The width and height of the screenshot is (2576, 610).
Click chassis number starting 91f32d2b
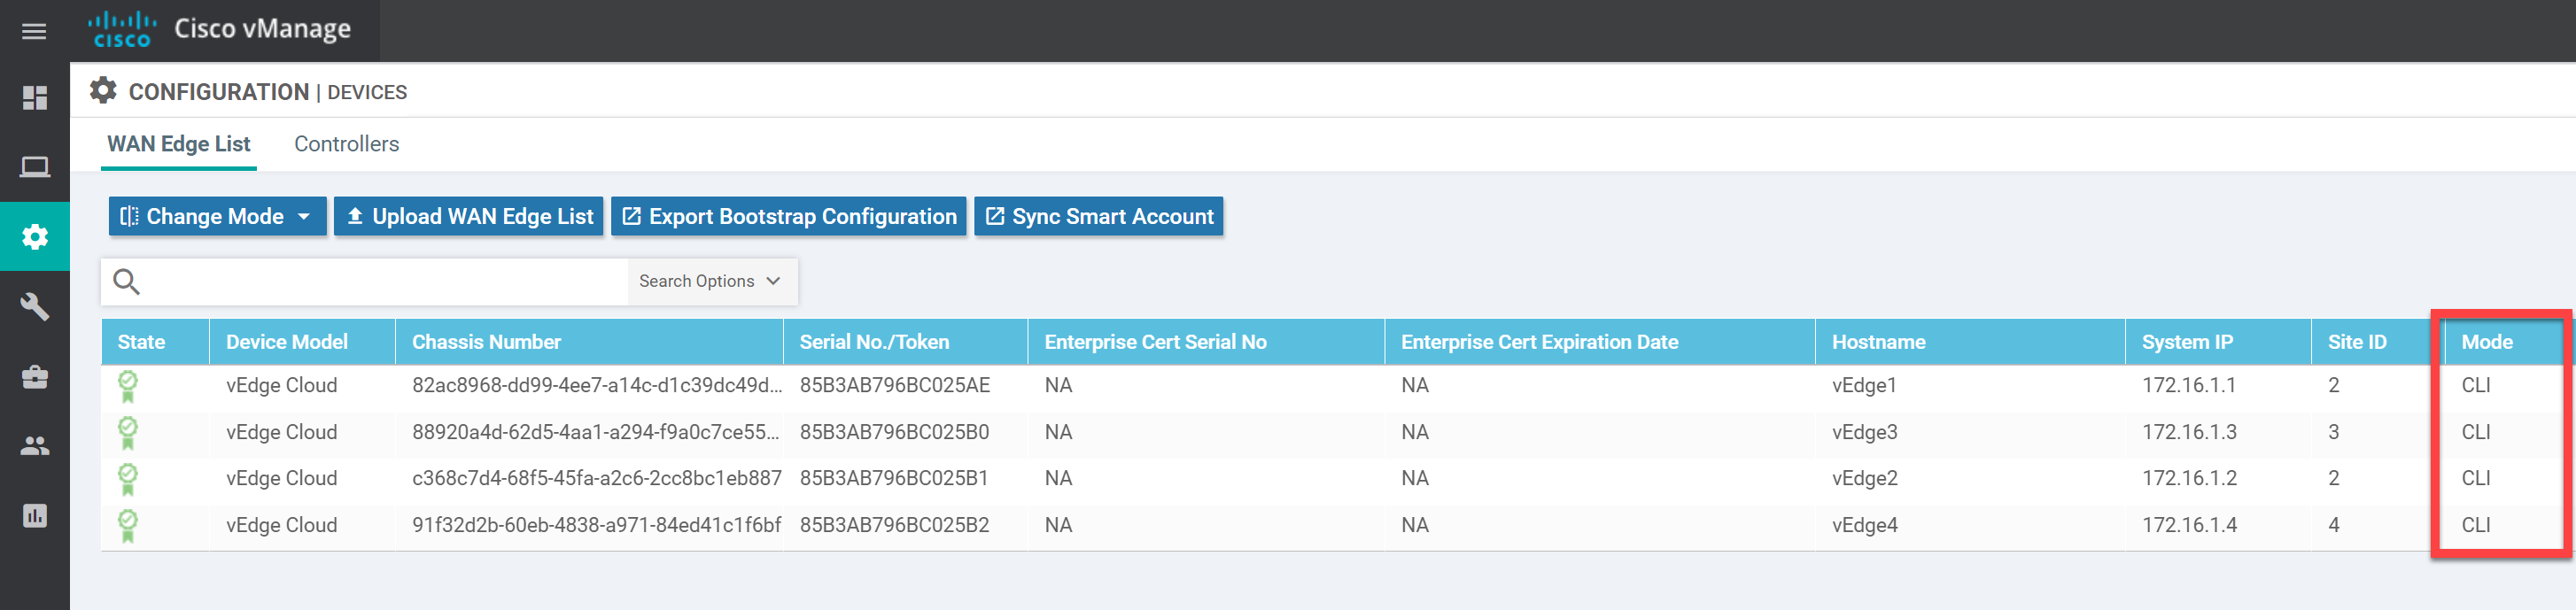(x=596, y=526)
